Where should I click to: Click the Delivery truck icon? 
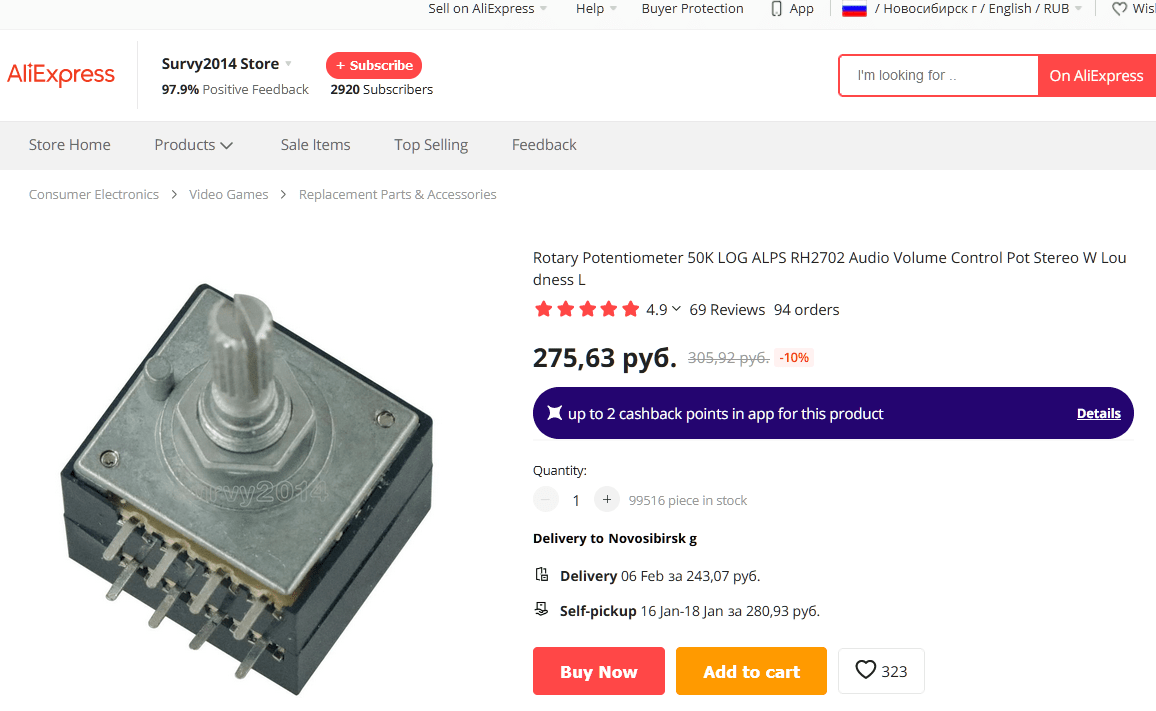[x=542, y=575]
